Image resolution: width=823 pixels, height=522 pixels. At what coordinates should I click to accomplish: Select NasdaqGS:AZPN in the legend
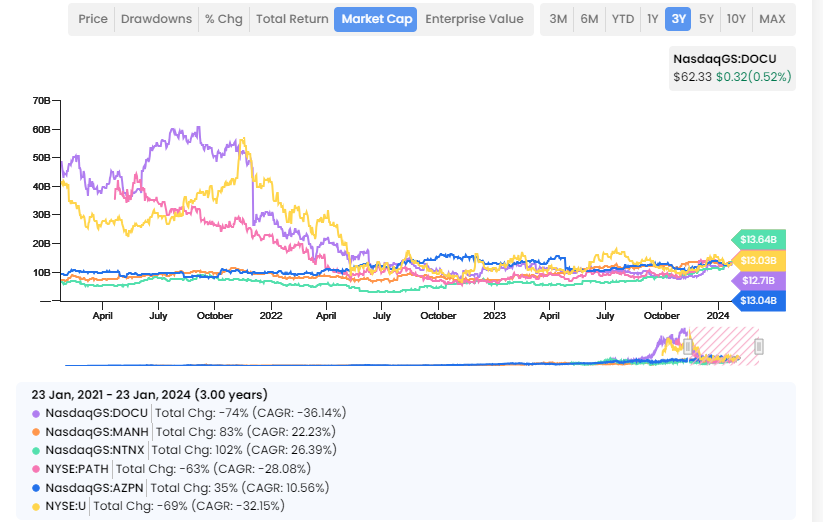coord(94,488)
